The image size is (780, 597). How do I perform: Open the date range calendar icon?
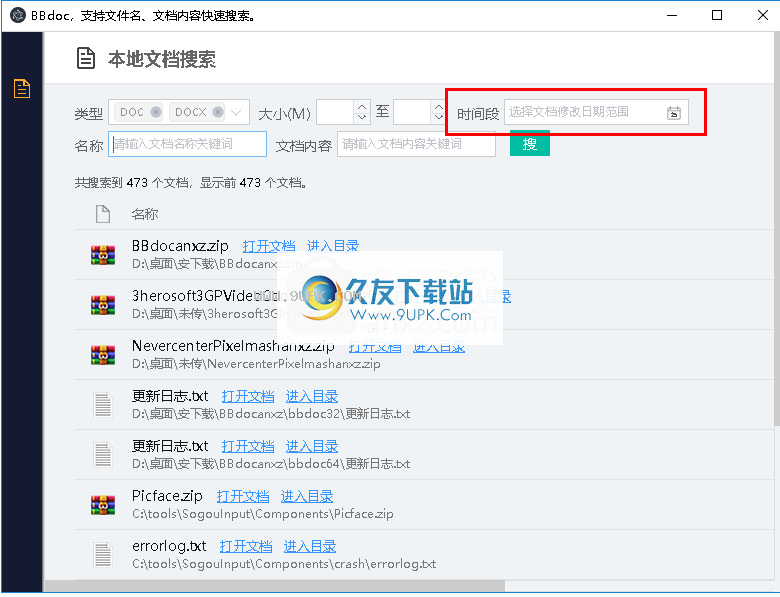674,113
